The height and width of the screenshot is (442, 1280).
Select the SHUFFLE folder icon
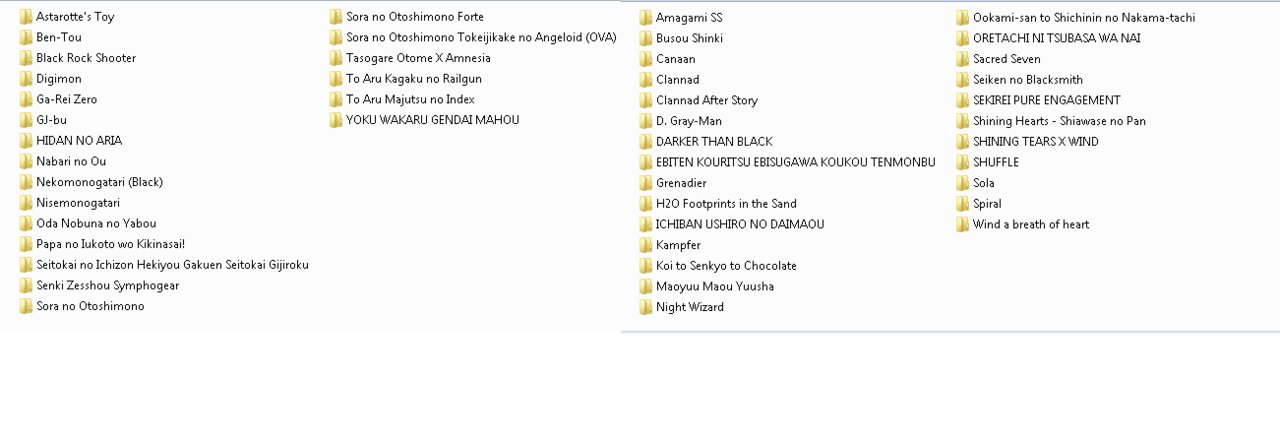pyautogui.click(x=963, y=162)
